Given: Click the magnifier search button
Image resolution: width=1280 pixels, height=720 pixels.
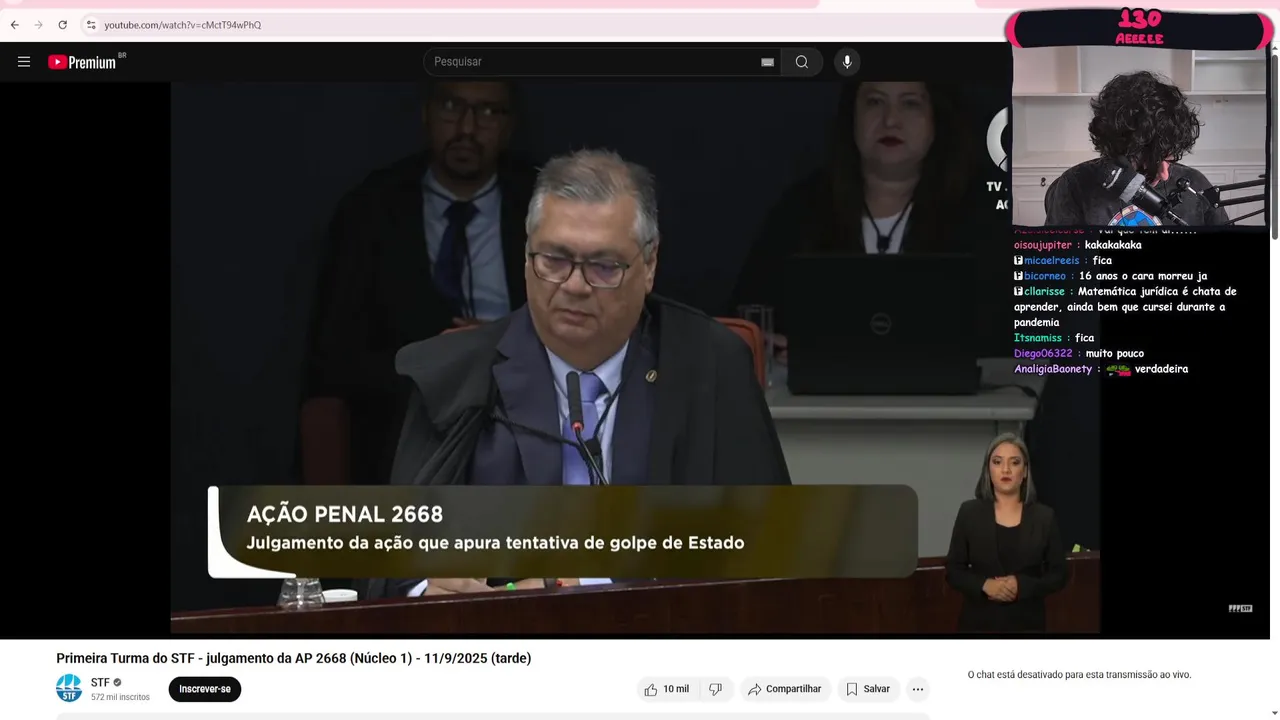Looking at the screenshot, I should pos(802,62).
